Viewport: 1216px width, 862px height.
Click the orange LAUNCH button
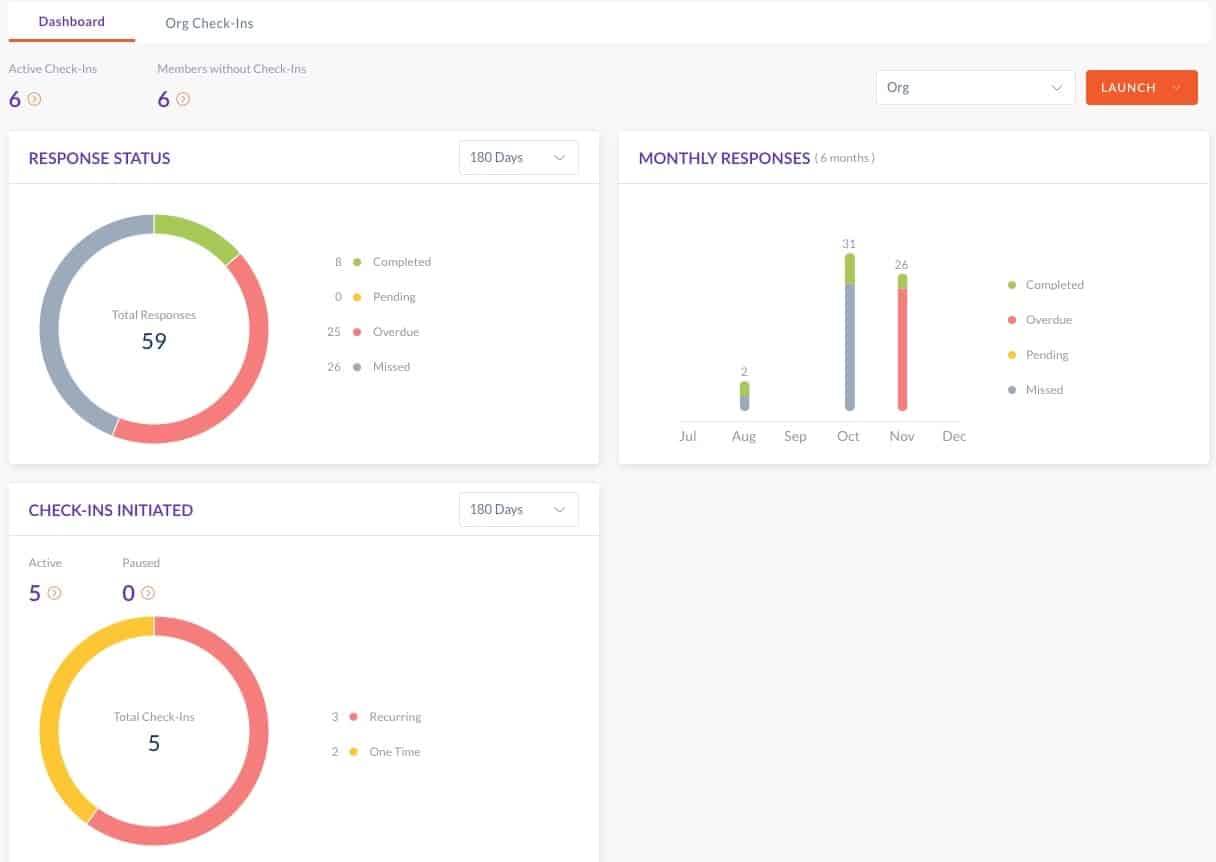click(1141, 87)
